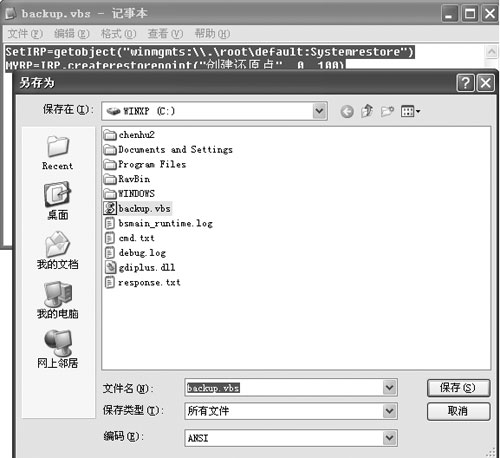Go to 我的文档 location
Viewport: 500px width, 458px height.
(x=57, y=250)
